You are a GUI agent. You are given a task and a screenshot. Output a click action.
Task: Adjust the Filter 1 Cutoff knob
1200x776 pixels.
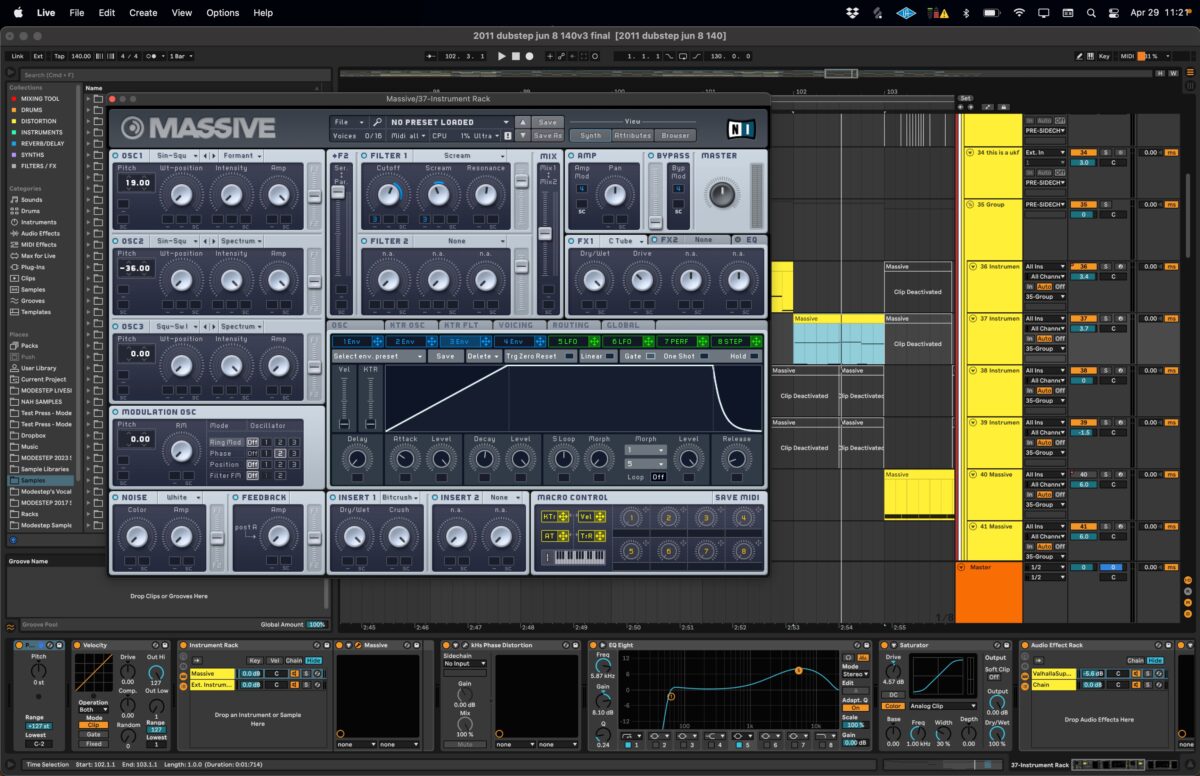(389, 194)
